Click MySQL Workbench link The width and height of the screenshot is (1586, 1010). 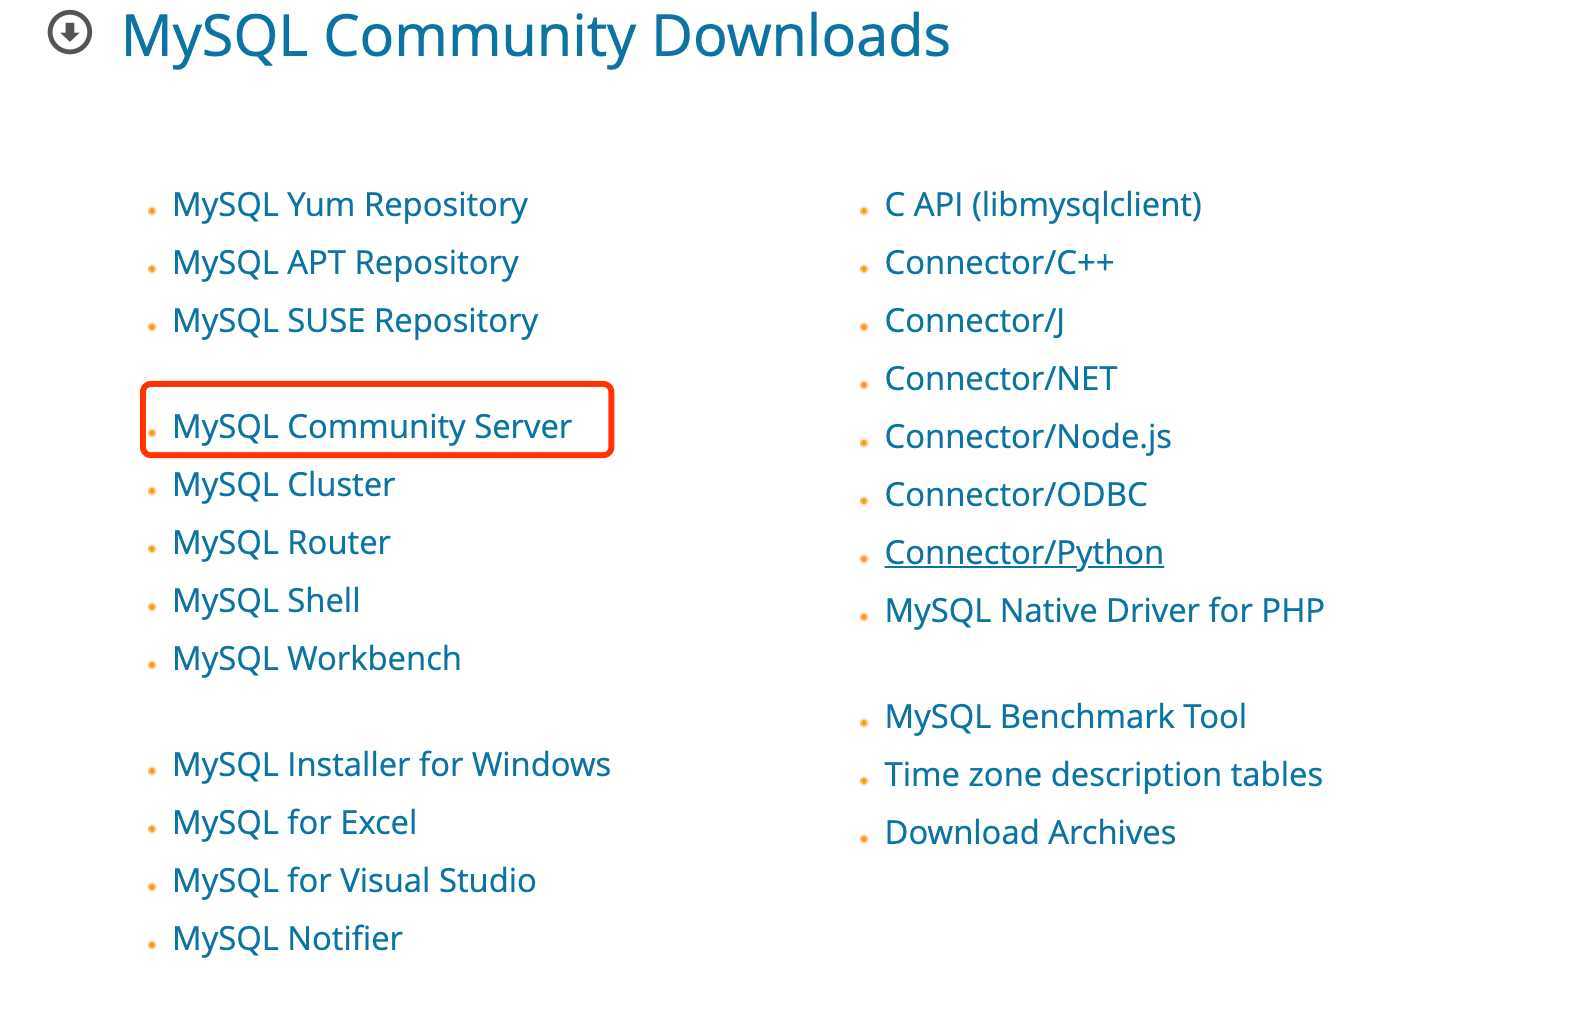[317, 658]
